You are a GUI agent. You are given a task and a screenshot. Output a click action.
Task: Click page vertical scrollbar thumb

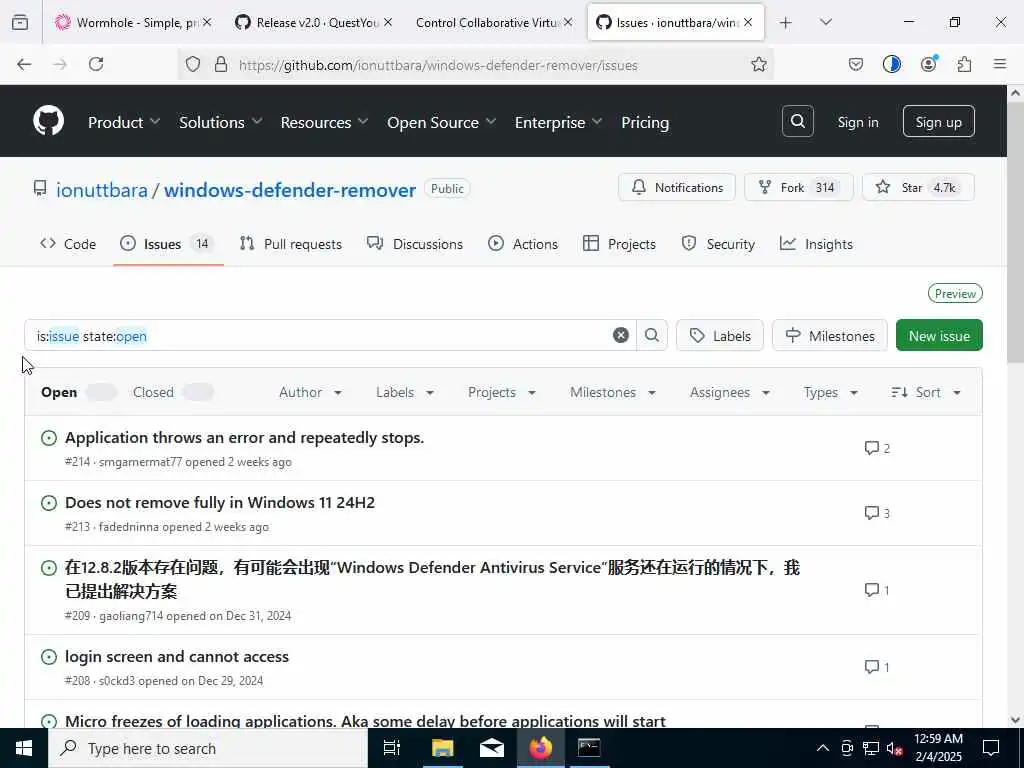click(1015, 232)
